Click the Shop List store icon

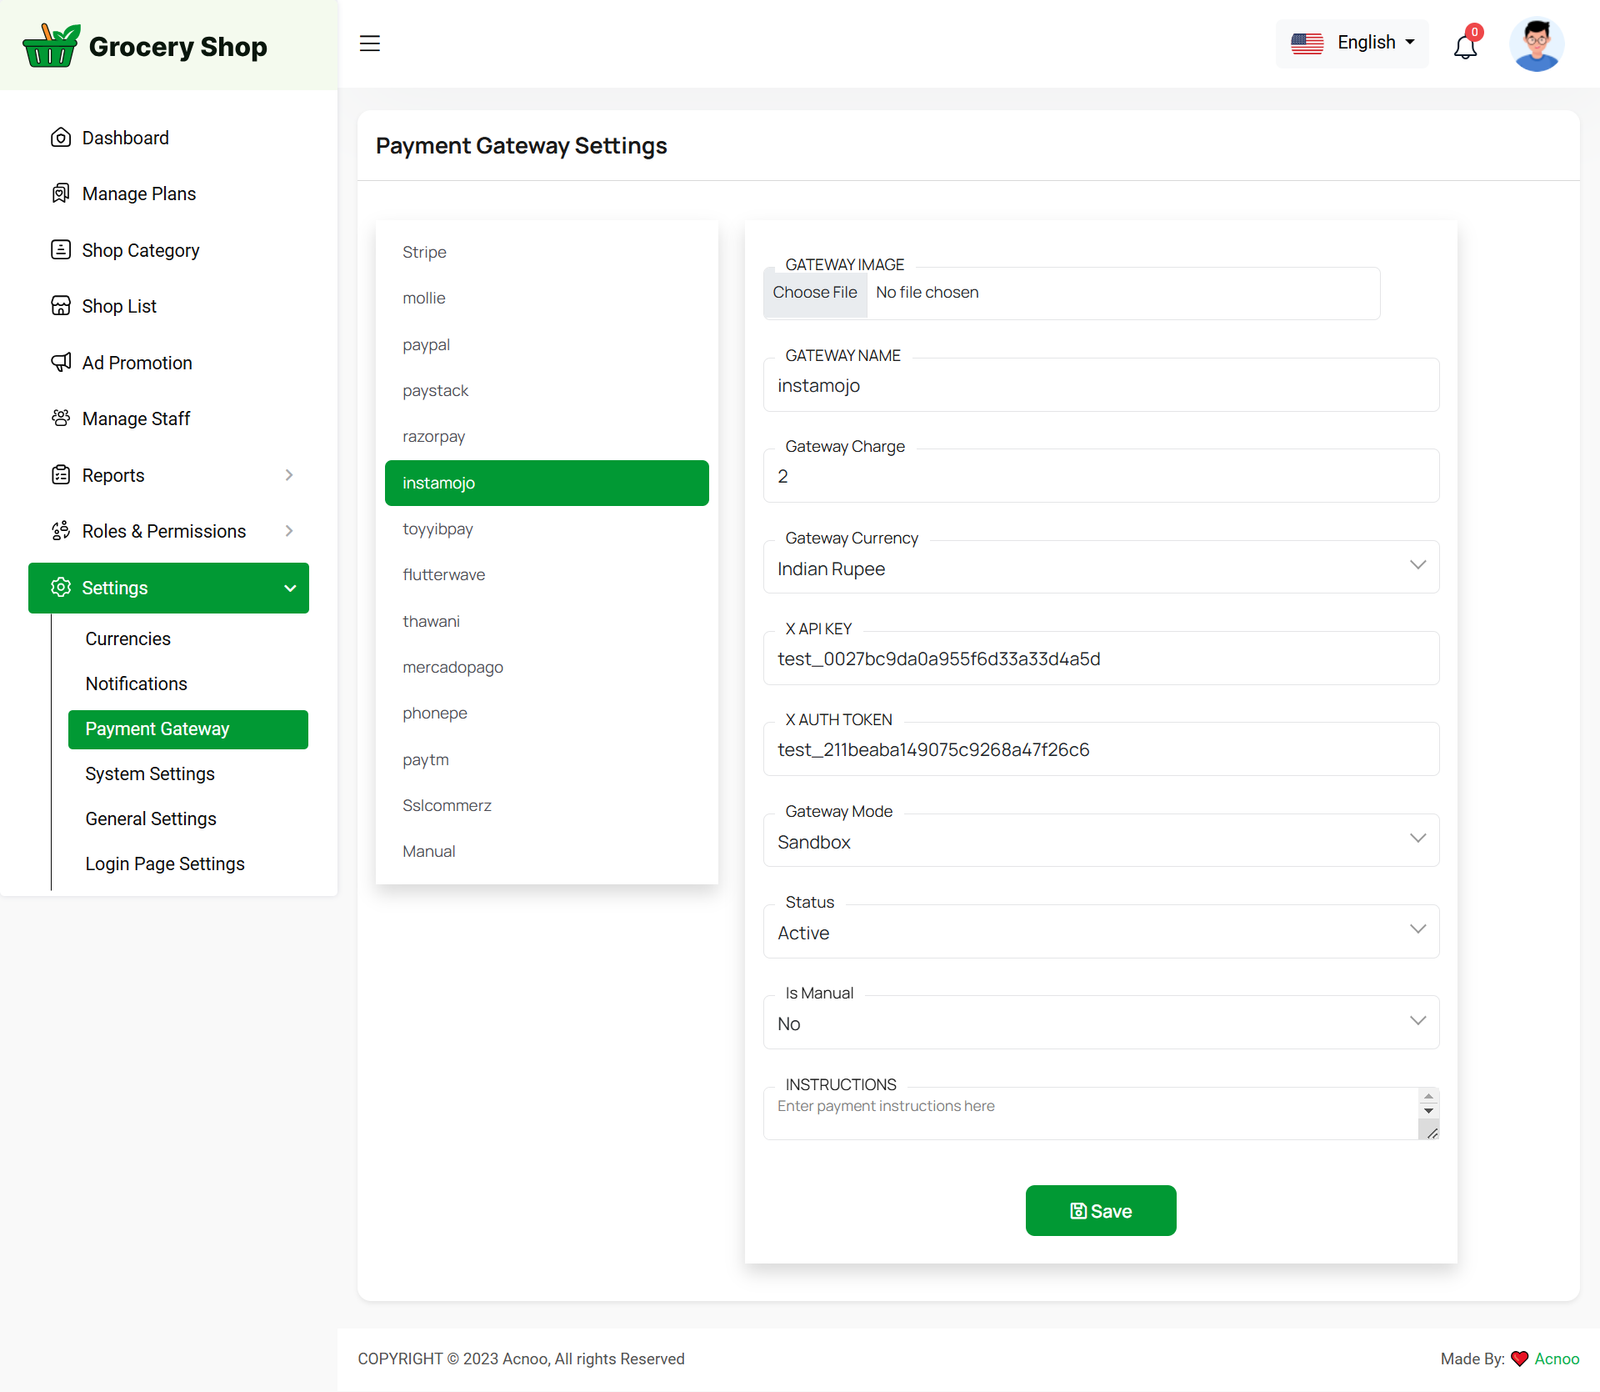pyautogui.click(x=61, y=306)
